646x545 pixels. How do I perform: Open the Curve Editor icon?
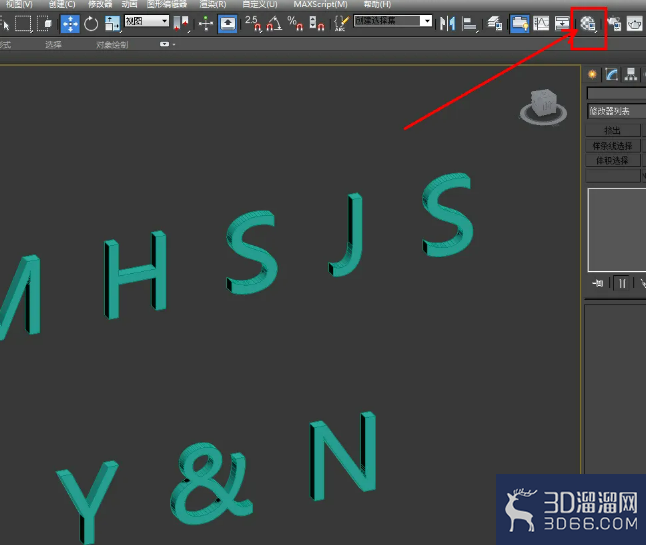[x=541, y=23]
